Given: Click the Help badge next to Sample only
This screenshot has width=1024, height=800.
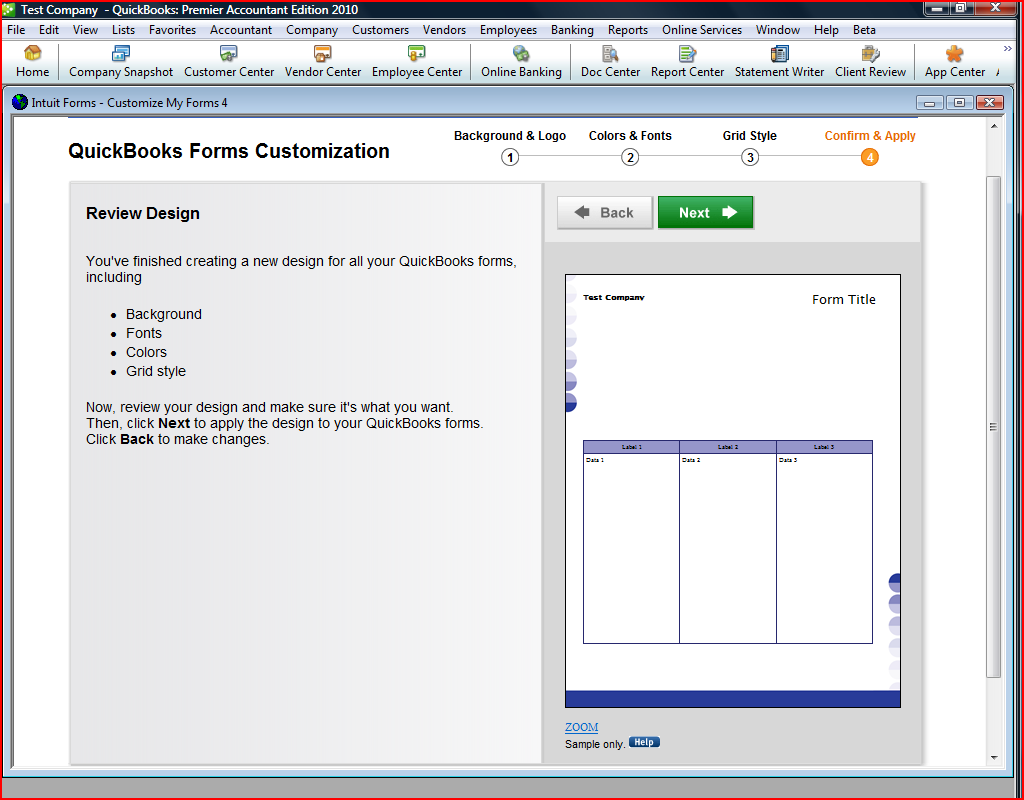Looking at the screenshot, I should [644, 742].
